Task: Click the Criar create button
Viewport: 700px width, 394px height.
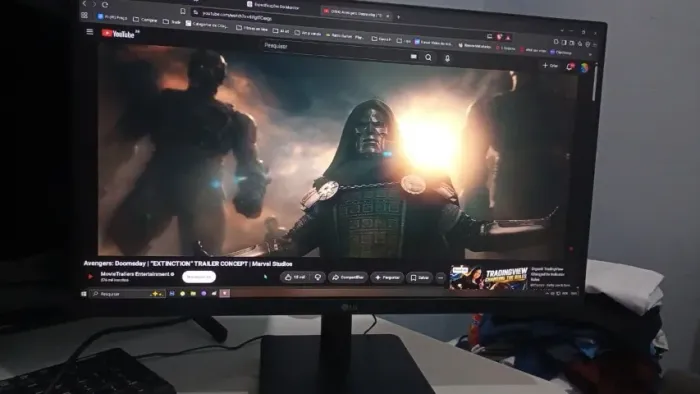Action: click(550, 66)
